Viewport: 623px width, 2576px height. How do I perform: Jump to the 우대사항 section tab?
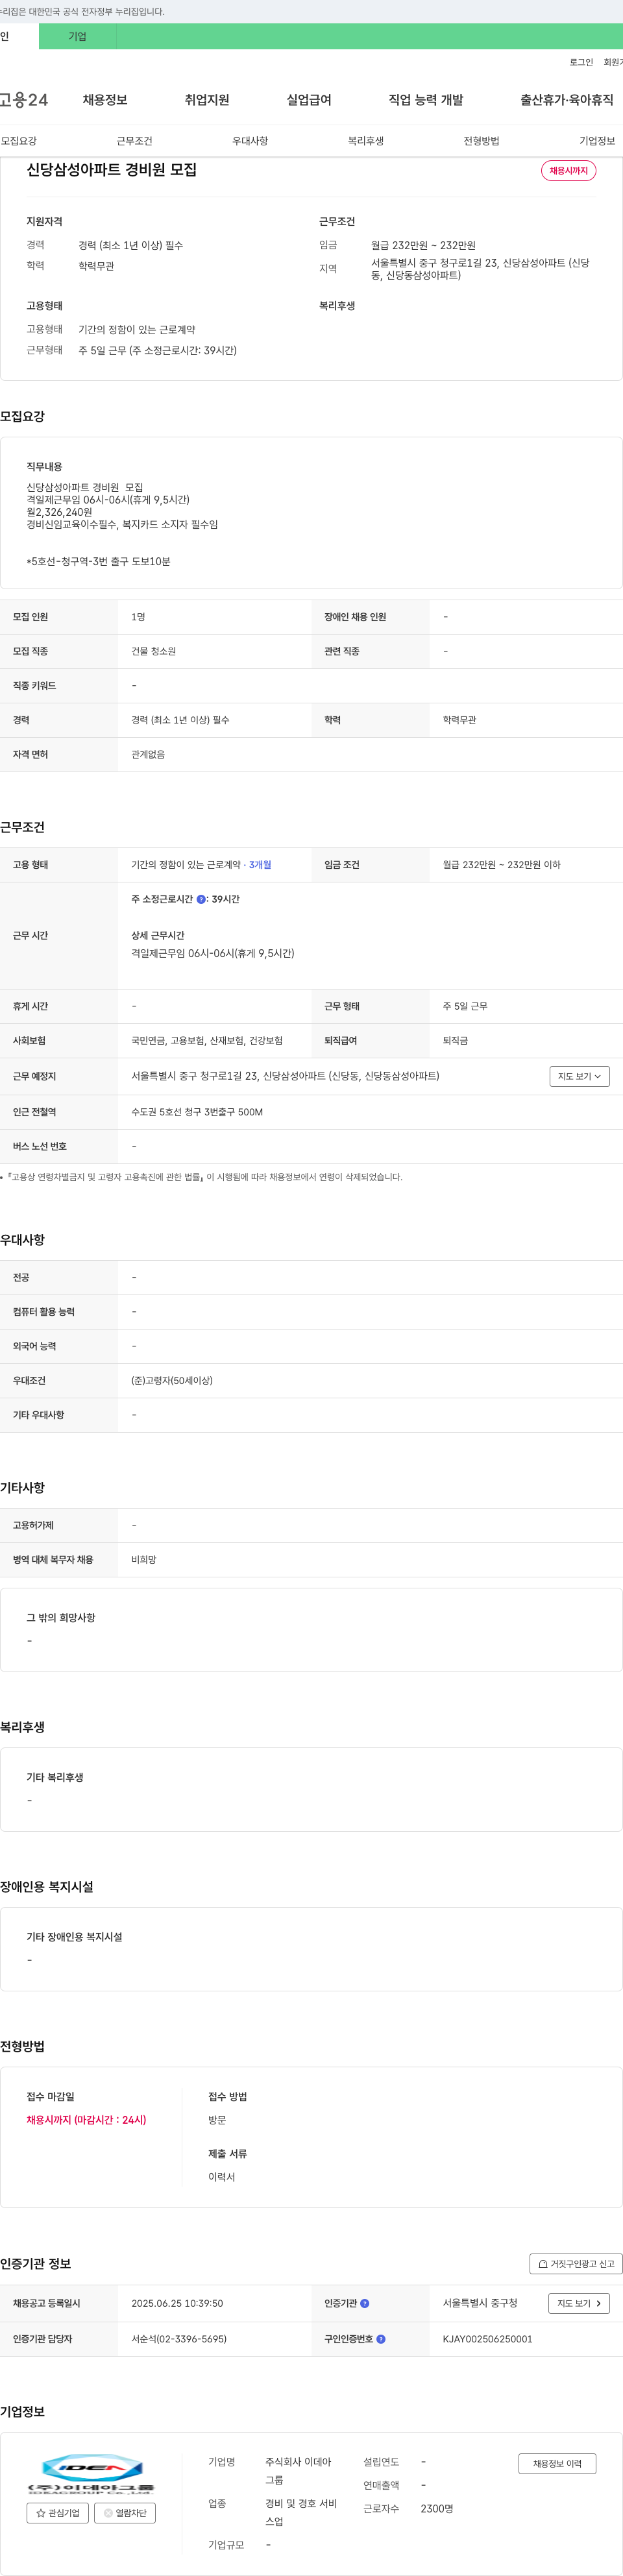[x=250, y=141]
